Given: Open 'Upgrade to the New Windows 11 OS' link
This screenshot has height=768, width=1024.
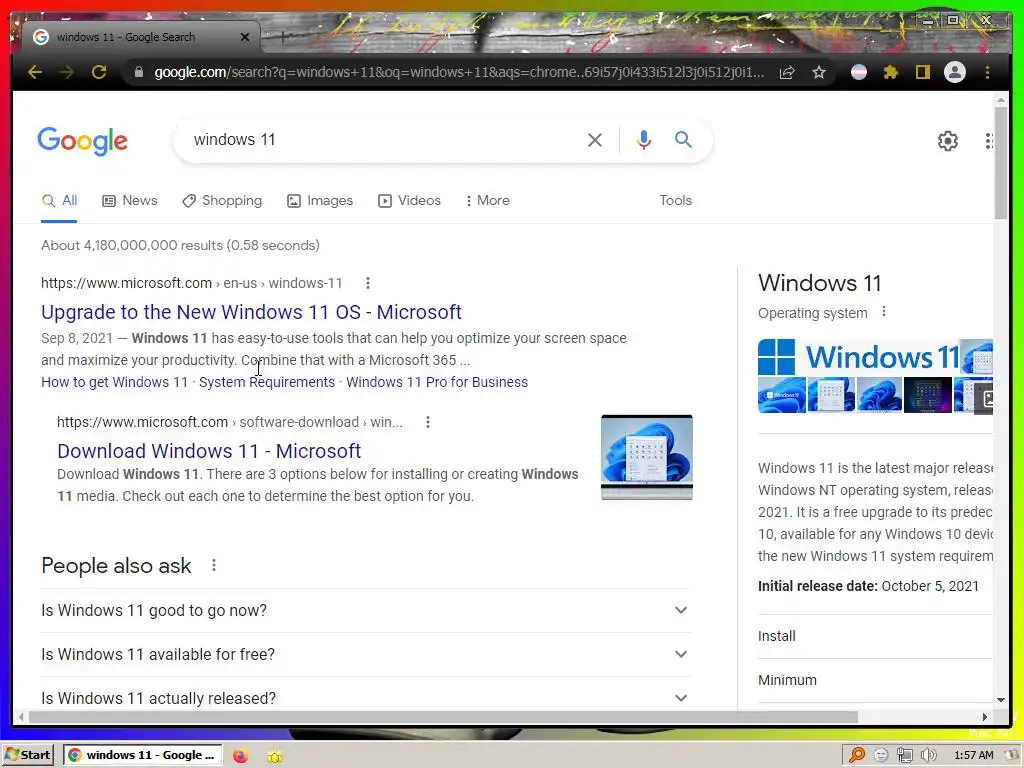Looking at the screenshot, I should click(251, 312).
